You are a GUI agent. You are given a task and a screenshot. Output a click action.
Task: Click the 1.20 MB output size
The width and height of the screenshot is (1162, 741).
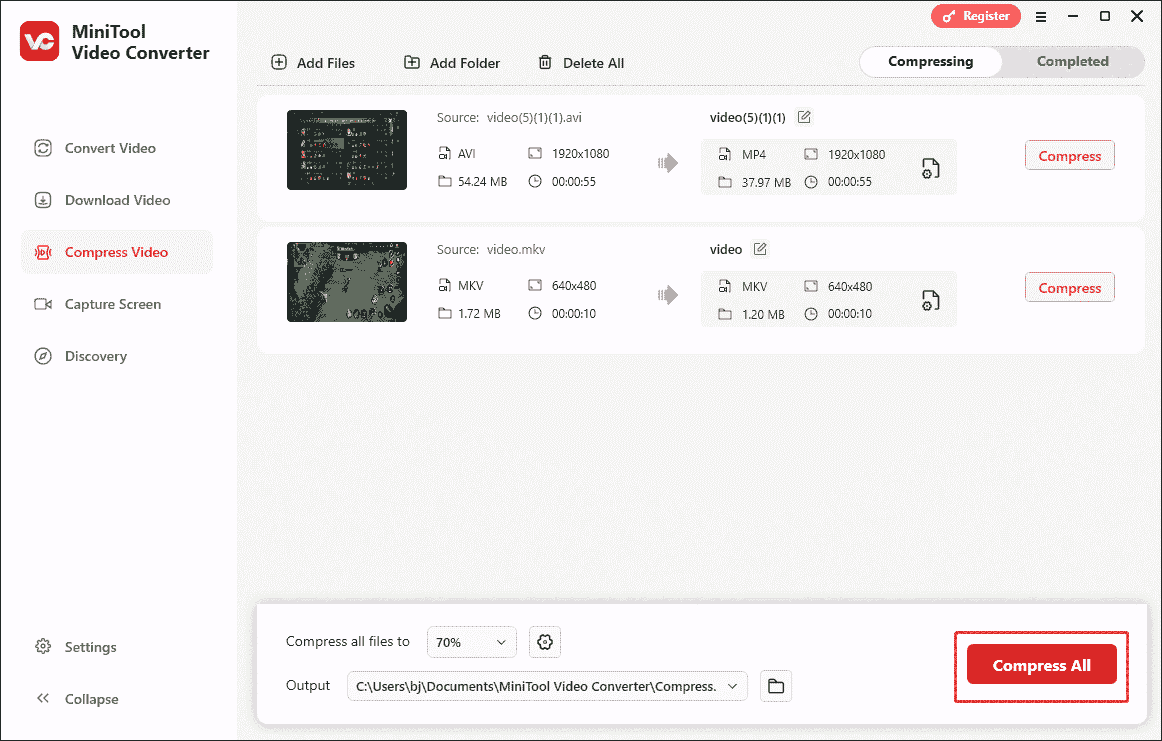tap(763, 314)
